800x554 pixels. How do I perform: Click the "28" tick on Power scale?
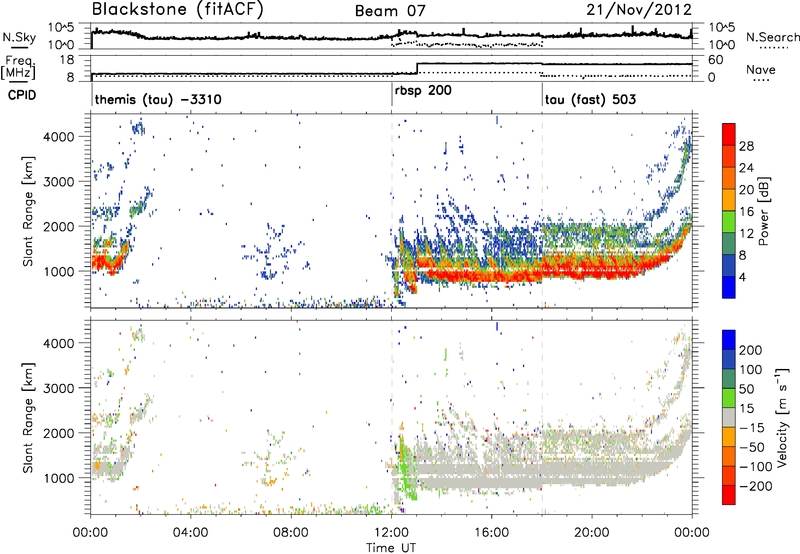click(x=746, y=146)
